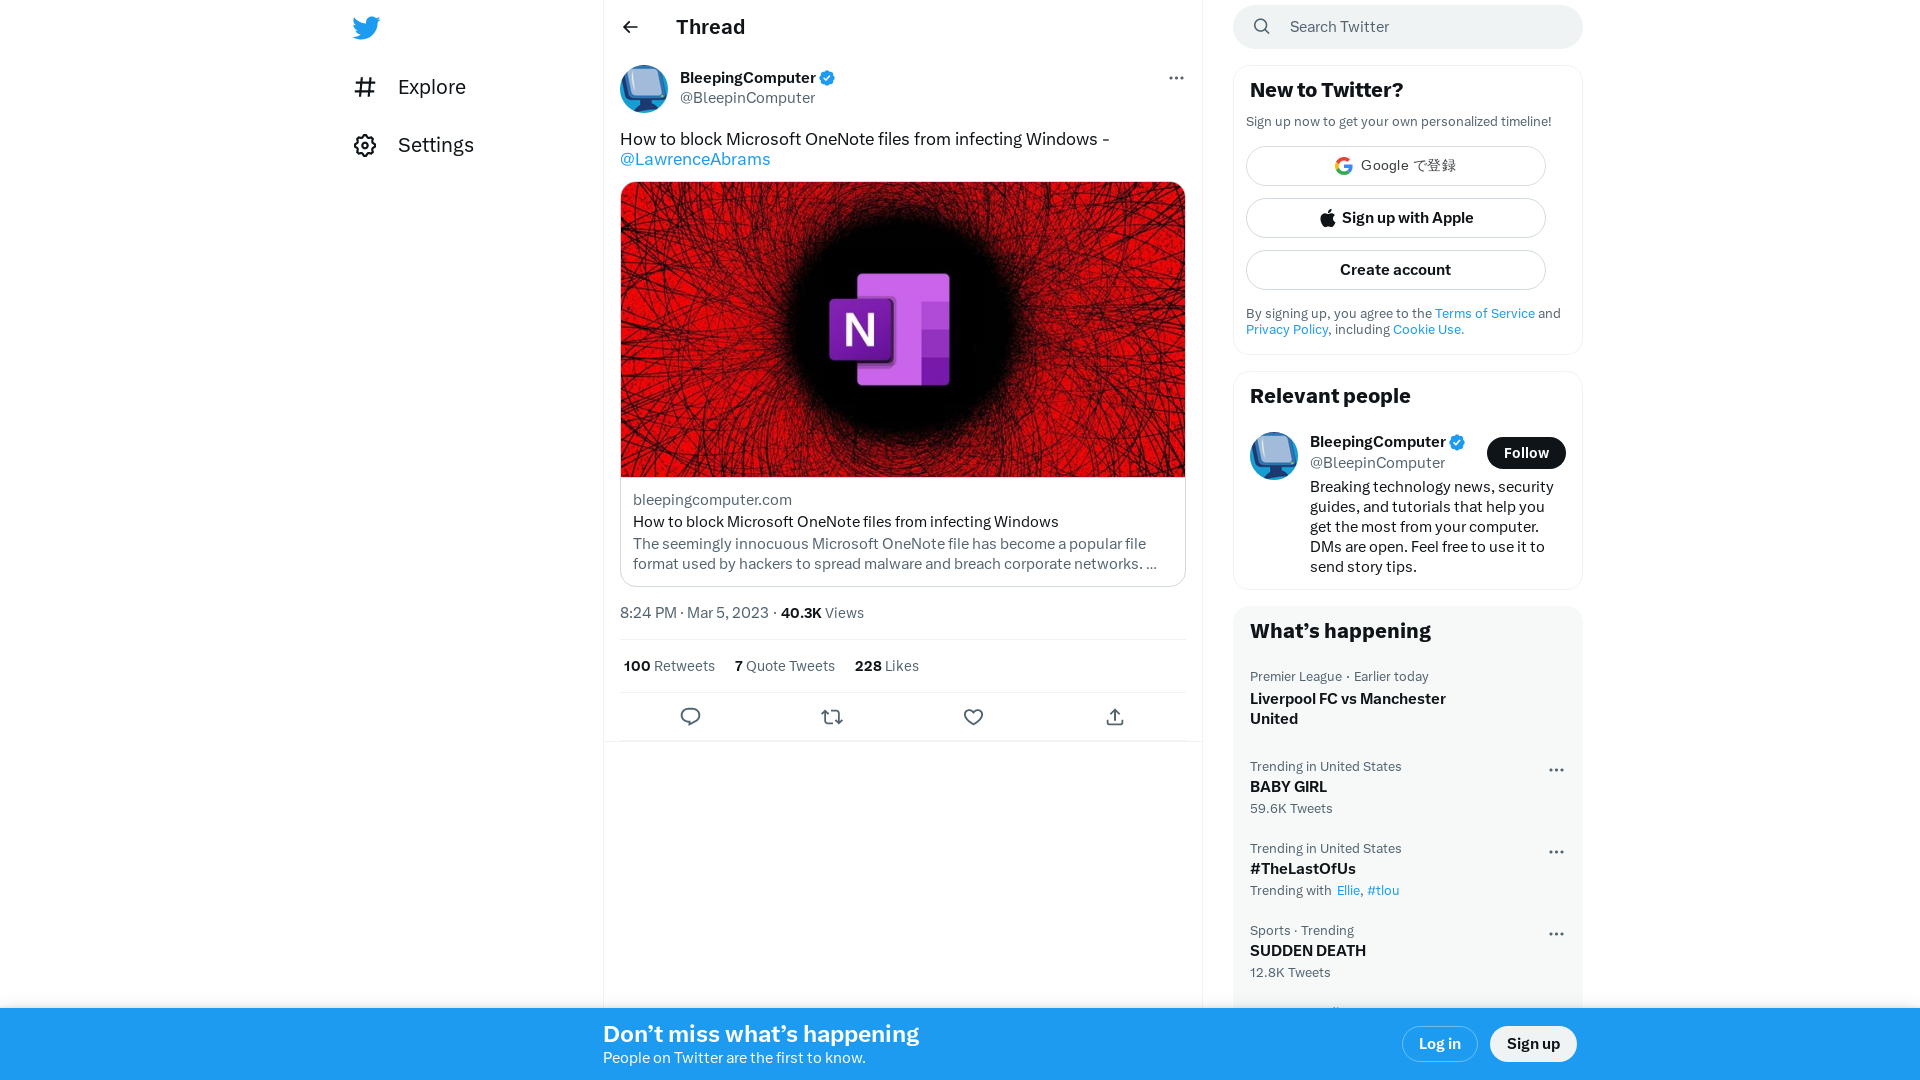Click the 12.8K Tweets count text
The height and width of the screenshot is (1080, 1920).
click(x=1290, y=973)
